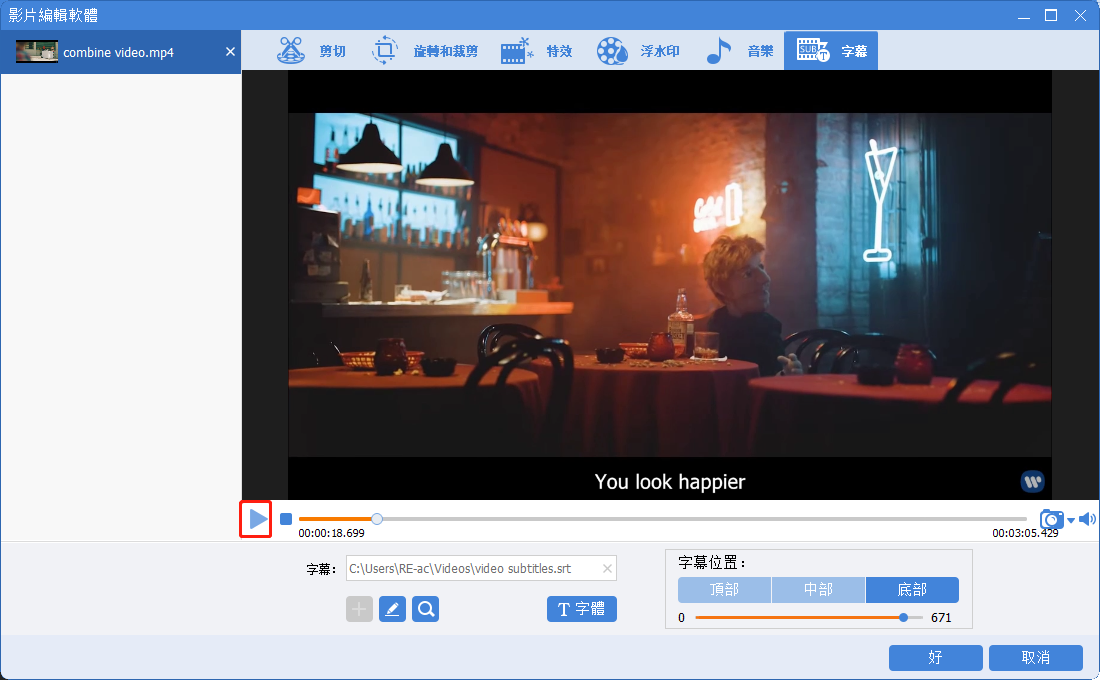Set subtitle position to 底部
Viewport: 1100px width, 680px height.
tap(912, 590)
